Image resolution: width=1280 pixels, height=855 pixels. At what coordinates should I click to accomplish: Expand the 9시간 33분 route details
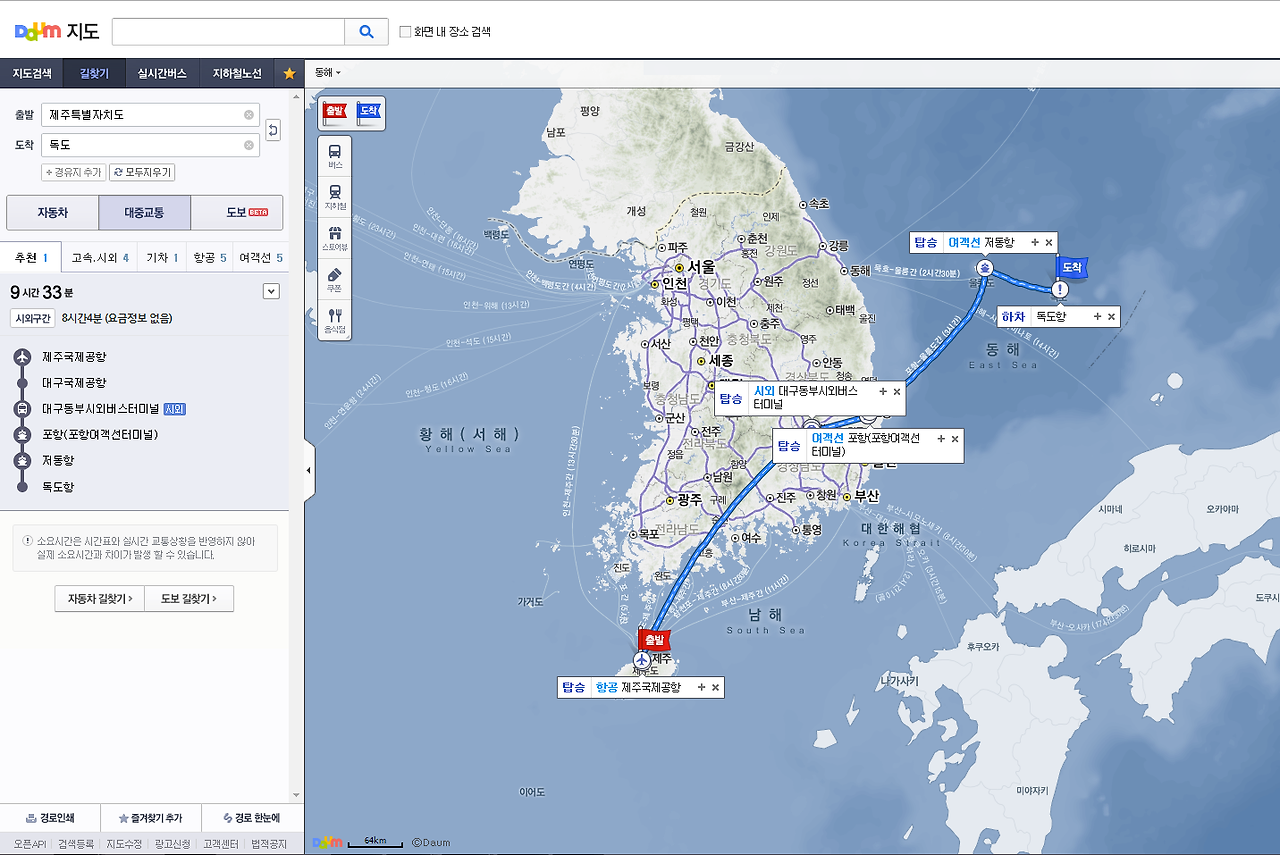tap(270, 291)
